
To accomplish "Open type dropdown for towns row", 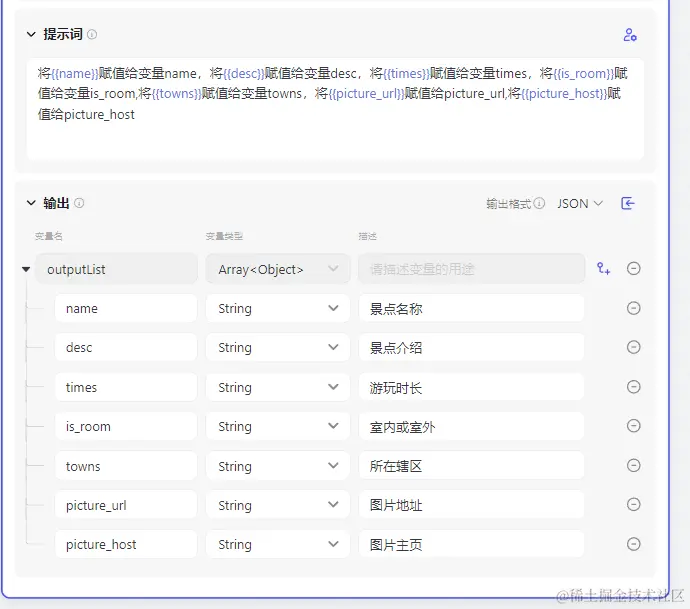I will (x=278, y=466).
